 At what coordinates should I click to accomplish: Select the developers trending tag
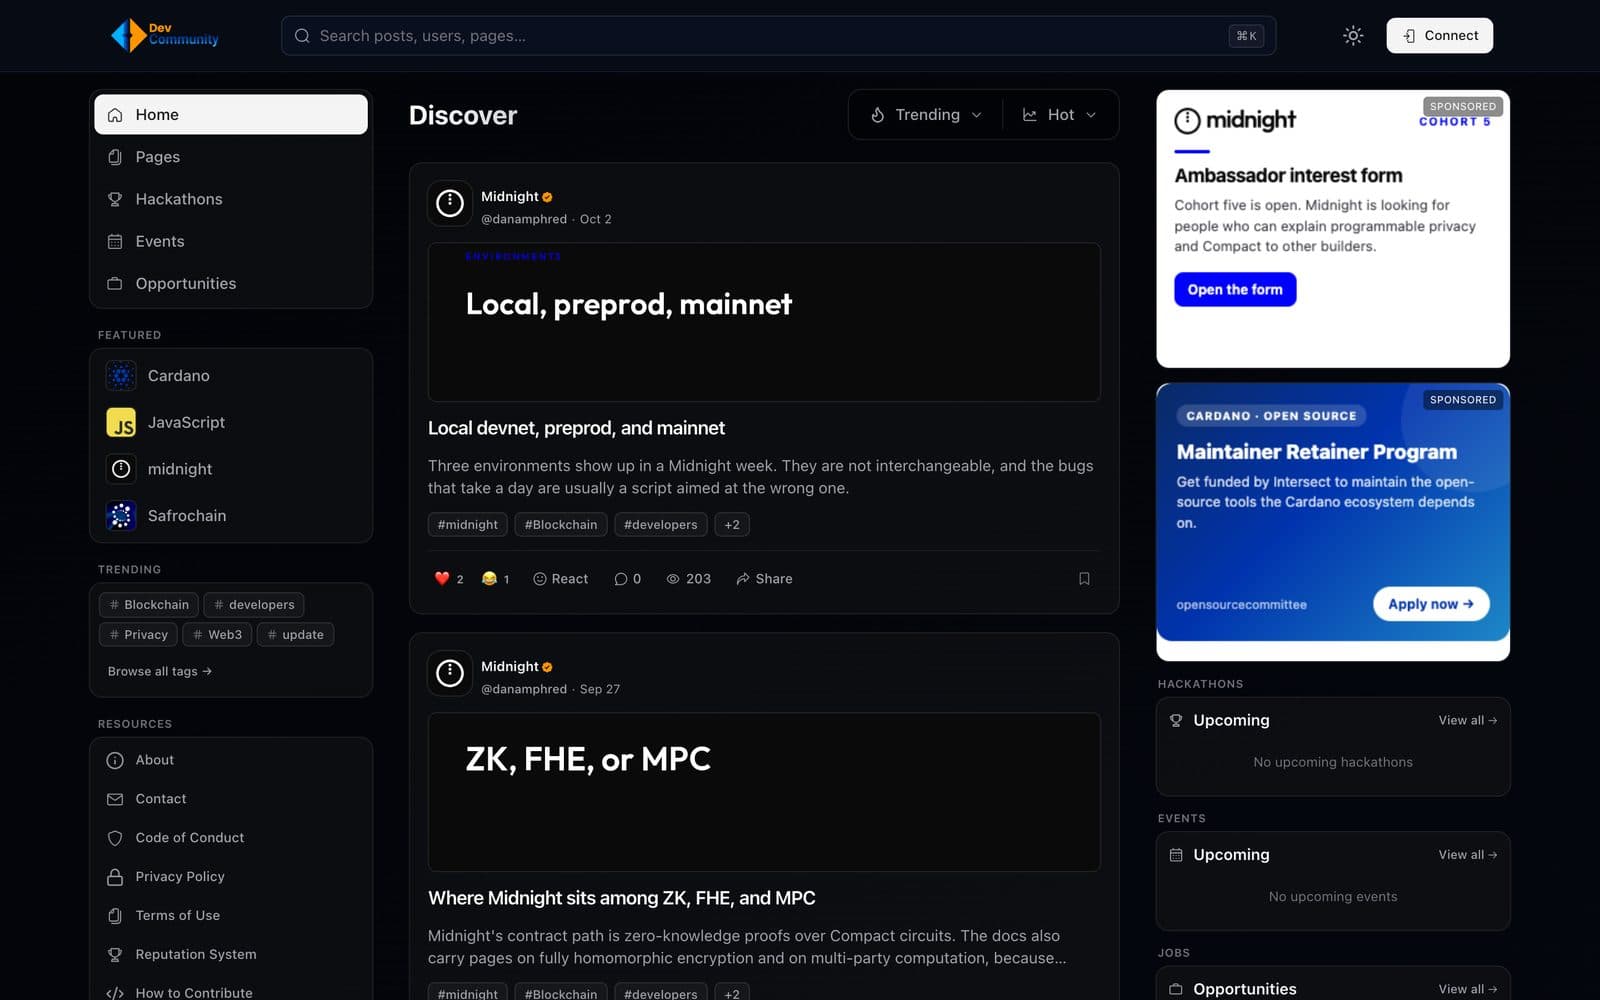pos(254,604)
